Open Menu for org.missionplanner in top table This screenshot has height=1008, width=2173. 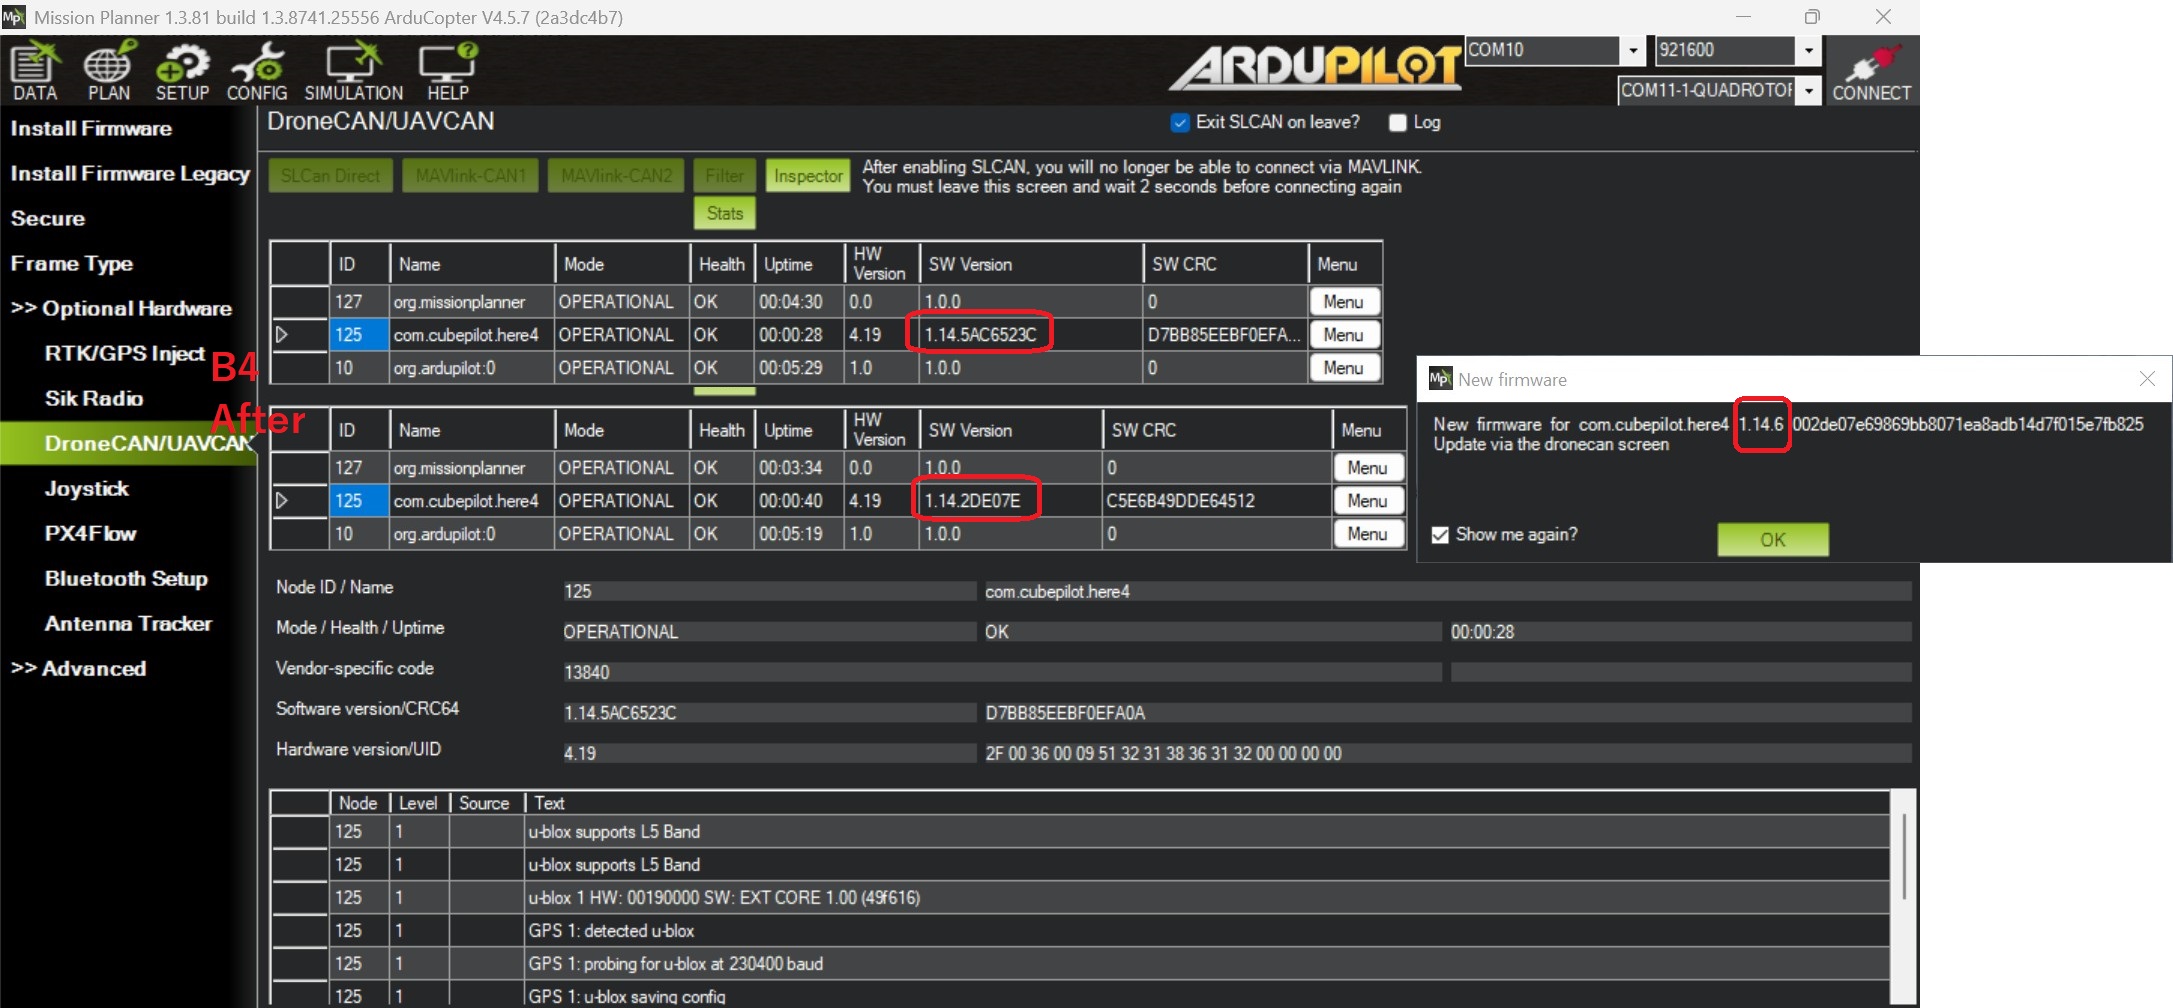pyautogui.click(x=1344, y=302)
